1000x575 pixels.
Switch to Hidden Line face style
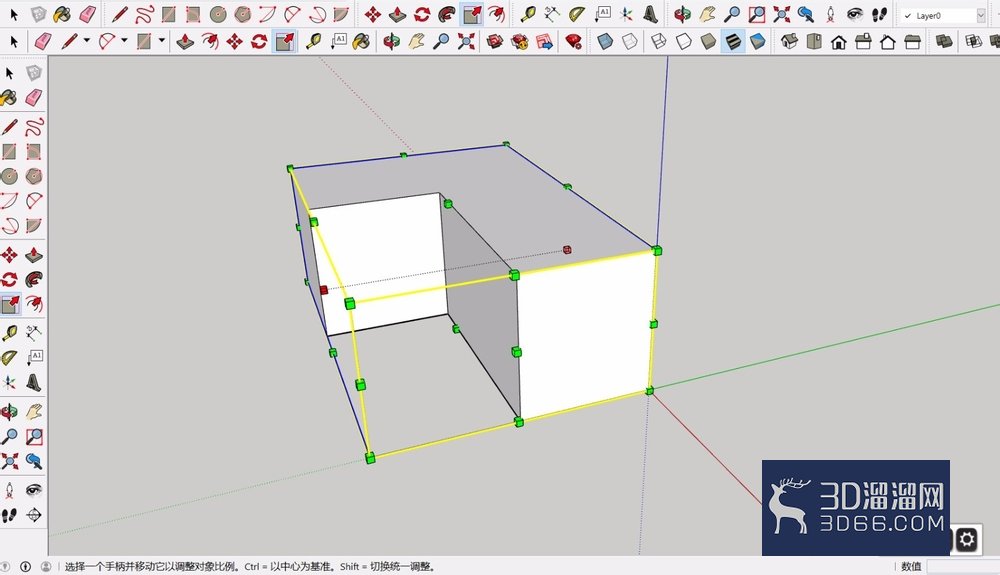click(x=684, y=42)
